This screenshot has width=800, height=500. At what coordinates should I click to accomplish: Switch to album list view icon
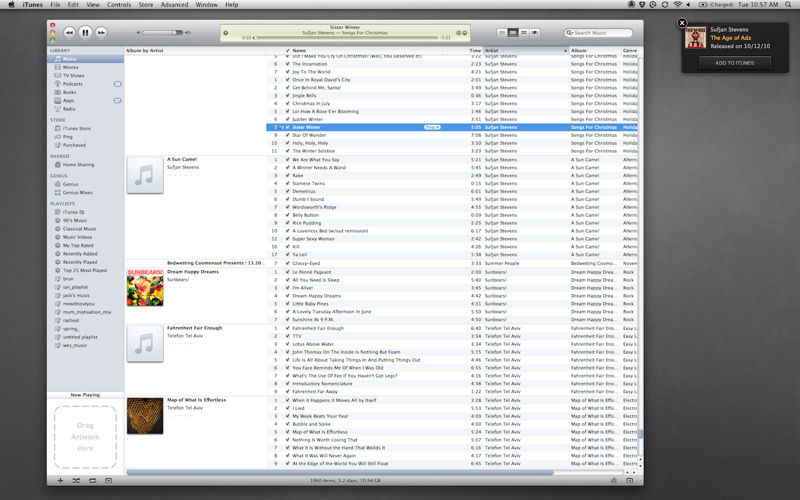pos(513,33)
